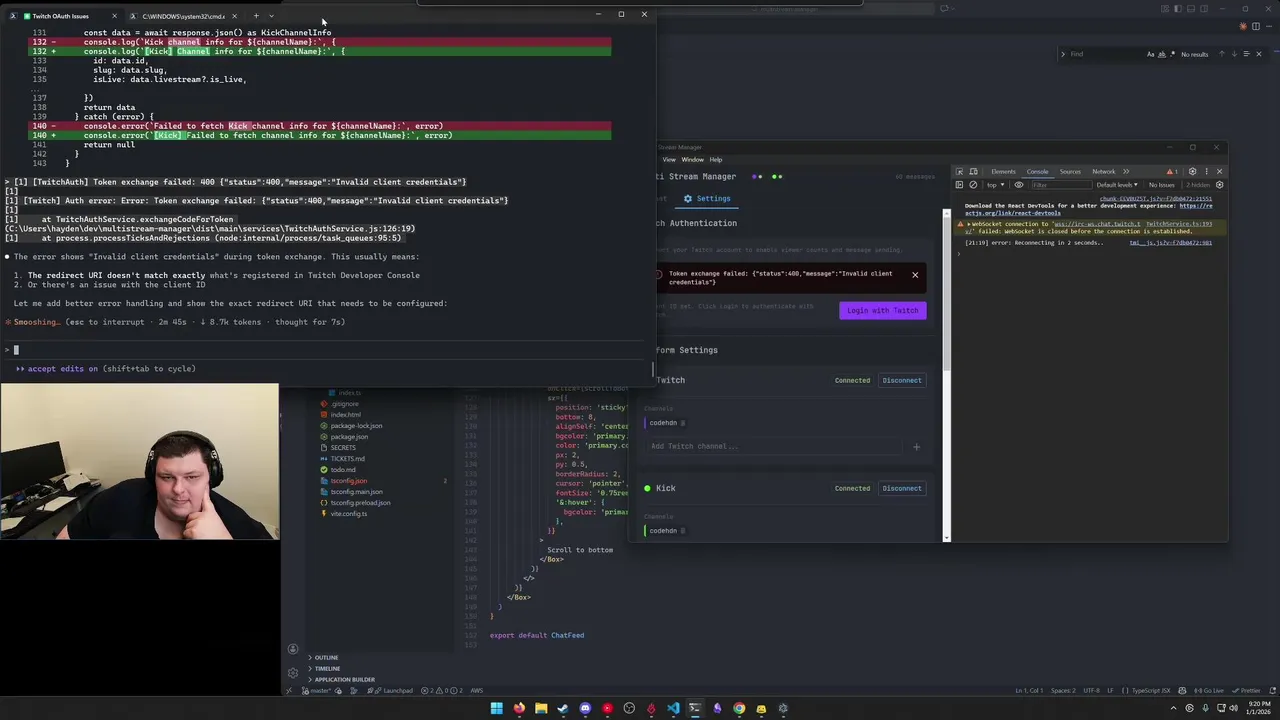This screenshot has height=720, width=1280.
Task: Open the TwitchService.ts:193 source link
Action: (x=1179, y=224)
